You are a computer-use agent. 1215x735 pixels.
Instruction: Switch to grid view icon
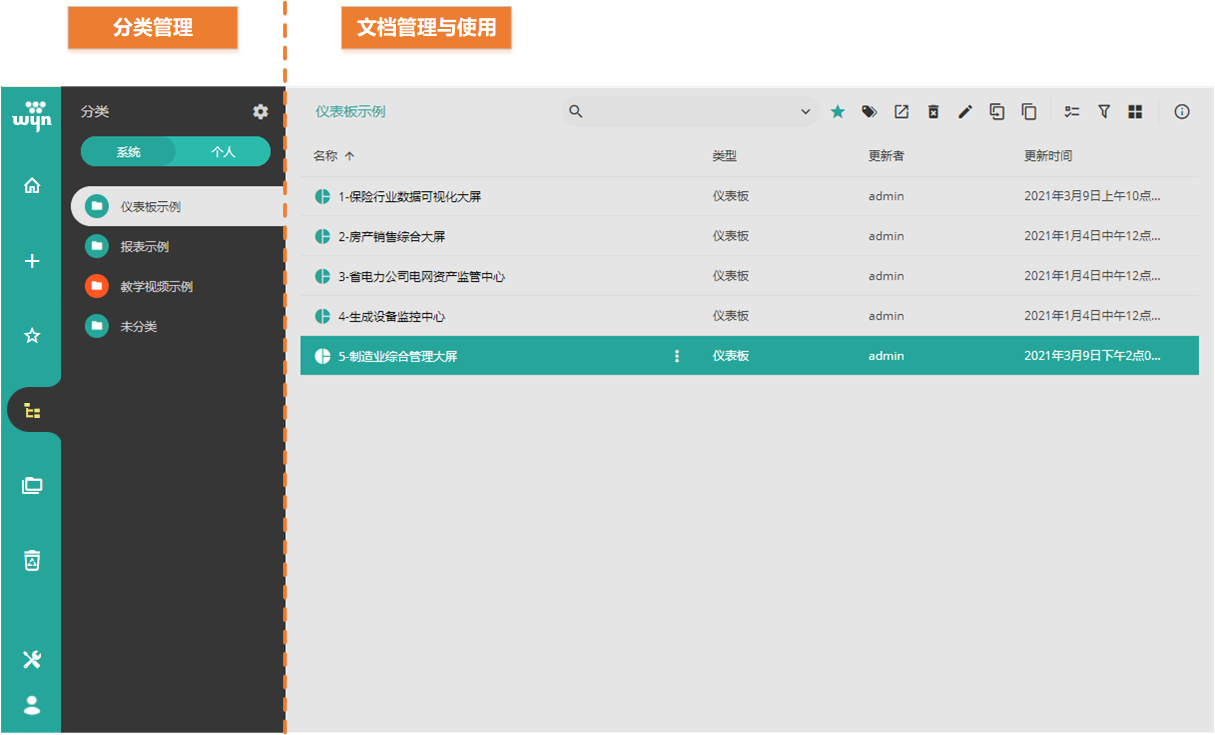click(1135, 112)
